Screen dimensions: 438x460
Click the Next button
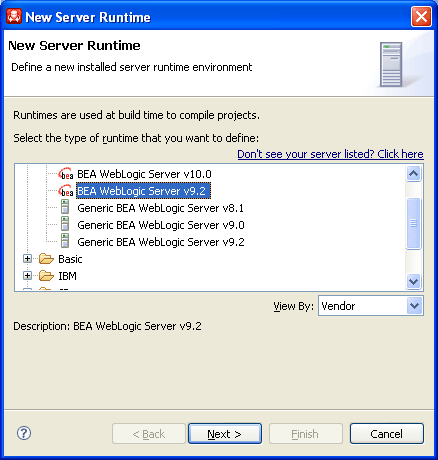[x=225, y=434]
